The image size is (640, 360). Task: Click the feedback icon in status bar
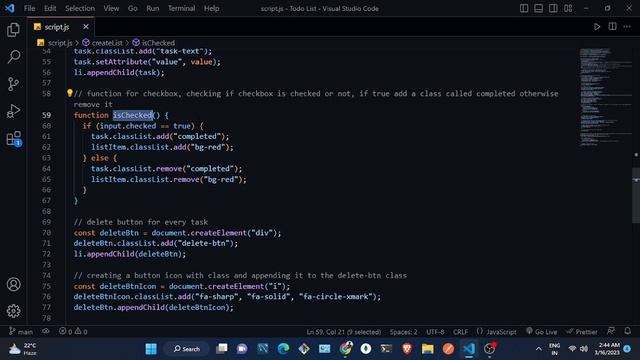tap(611, 331)
